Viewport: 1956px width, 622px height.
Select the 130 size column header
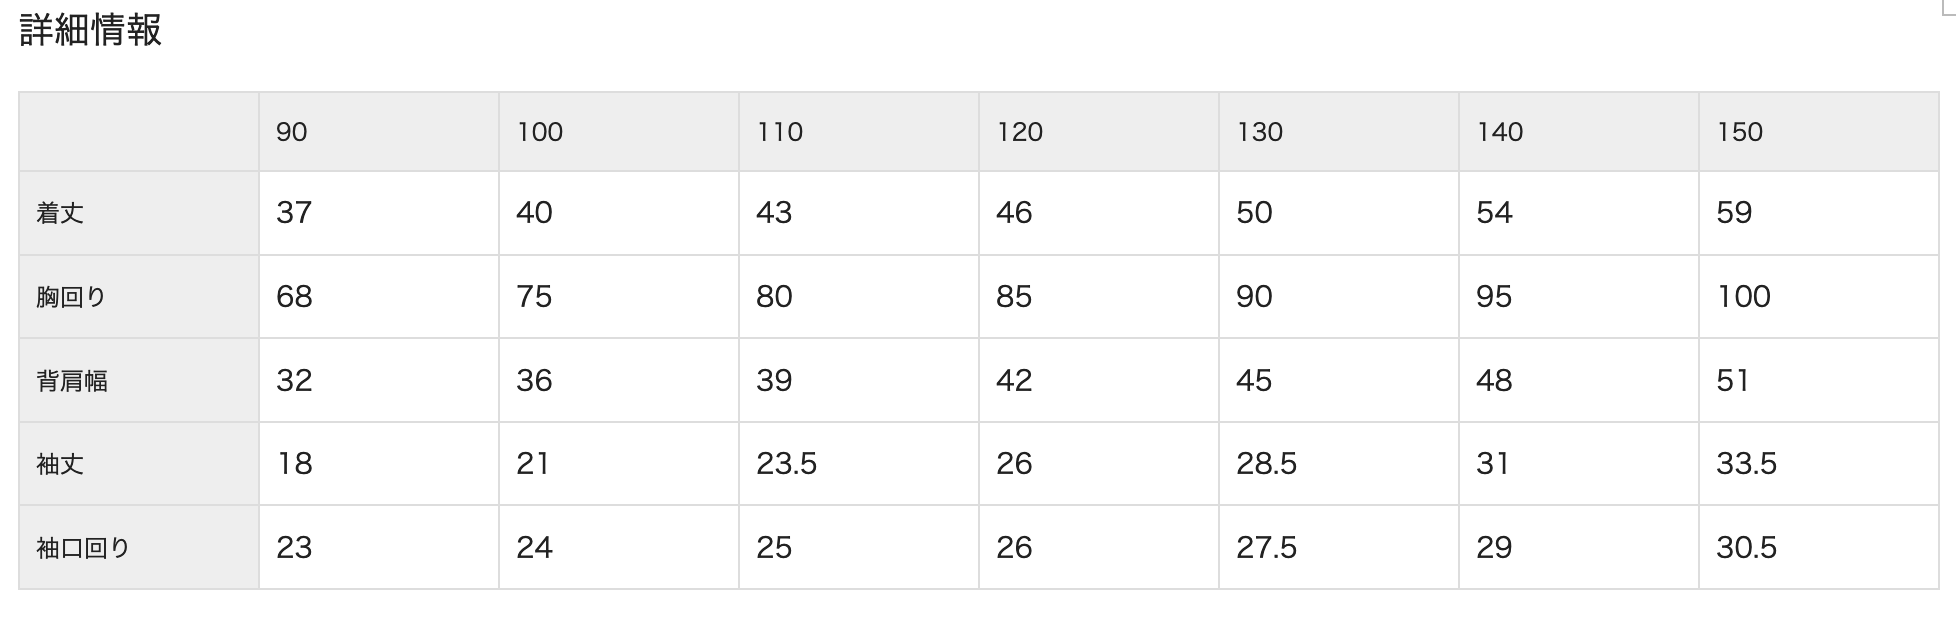coord(1339,132)
